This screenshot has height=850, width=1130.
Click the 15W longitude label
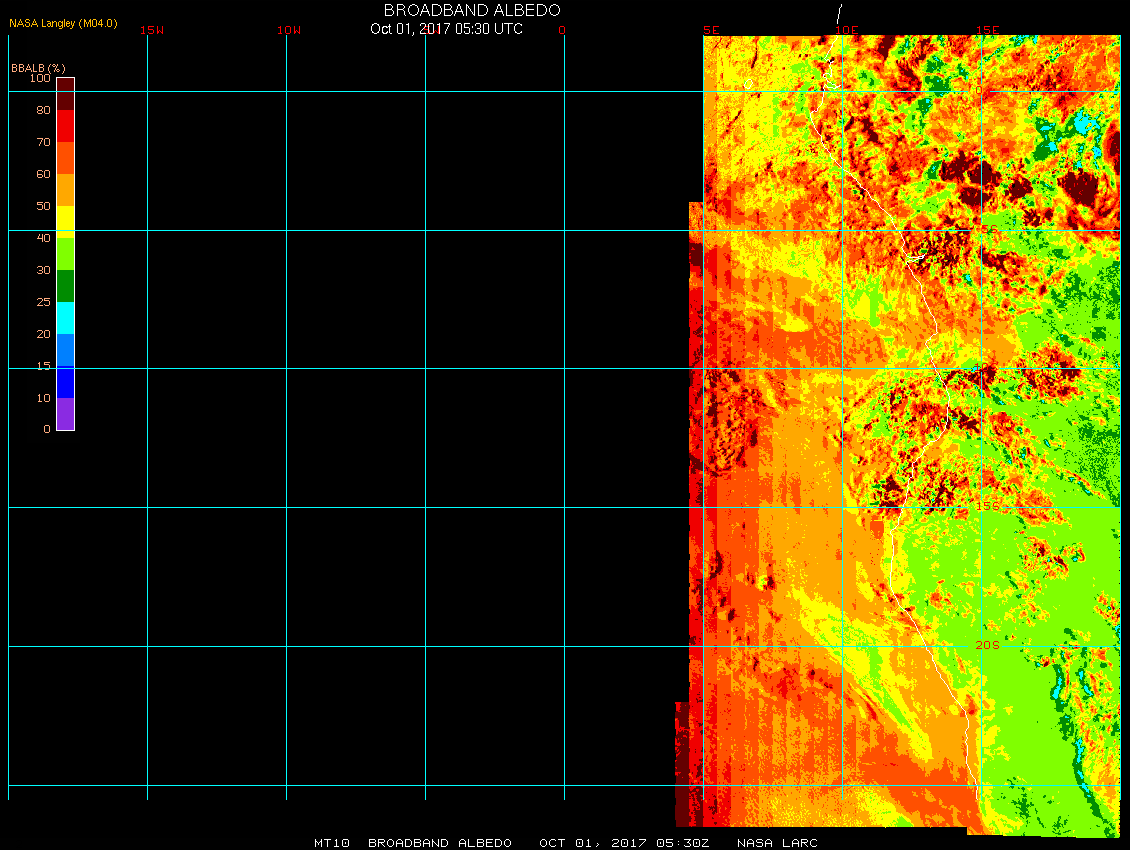pos(152,30)
